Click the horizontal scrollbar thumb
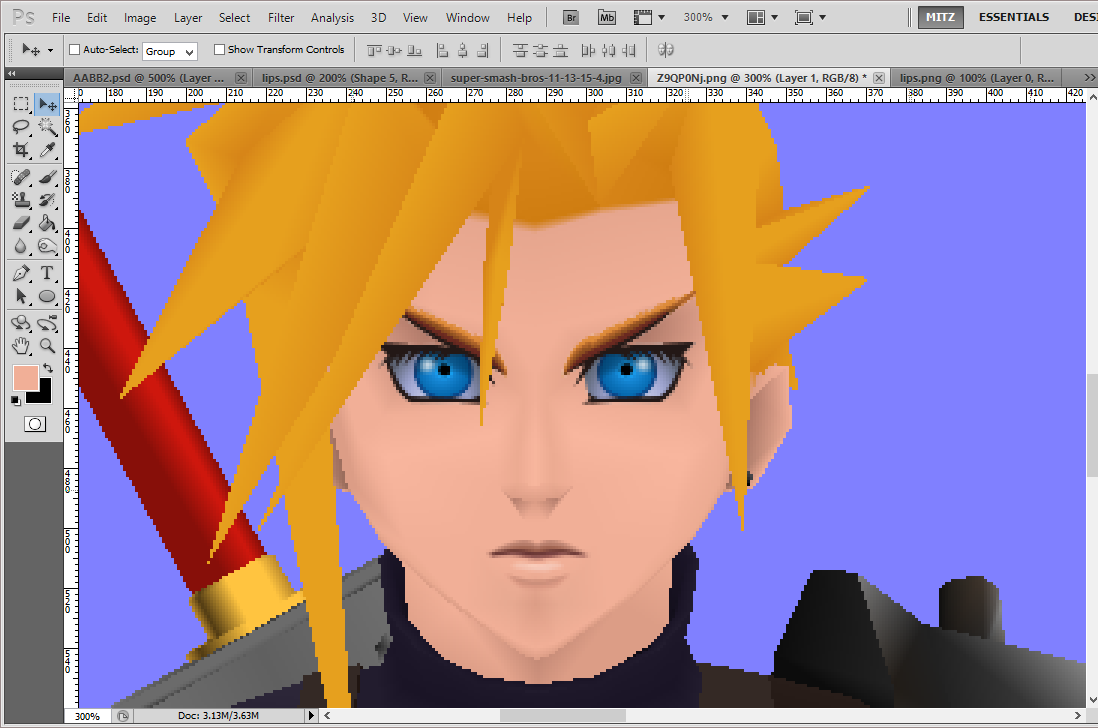The height and width of the screenshot is (728, 1098). coord(562,715)
